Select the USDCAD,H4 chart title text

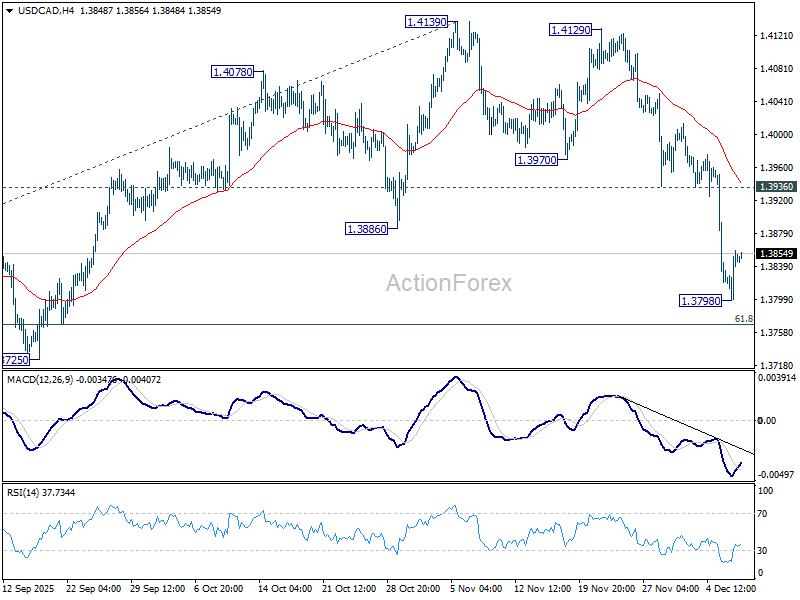click(x=46, y=11)
